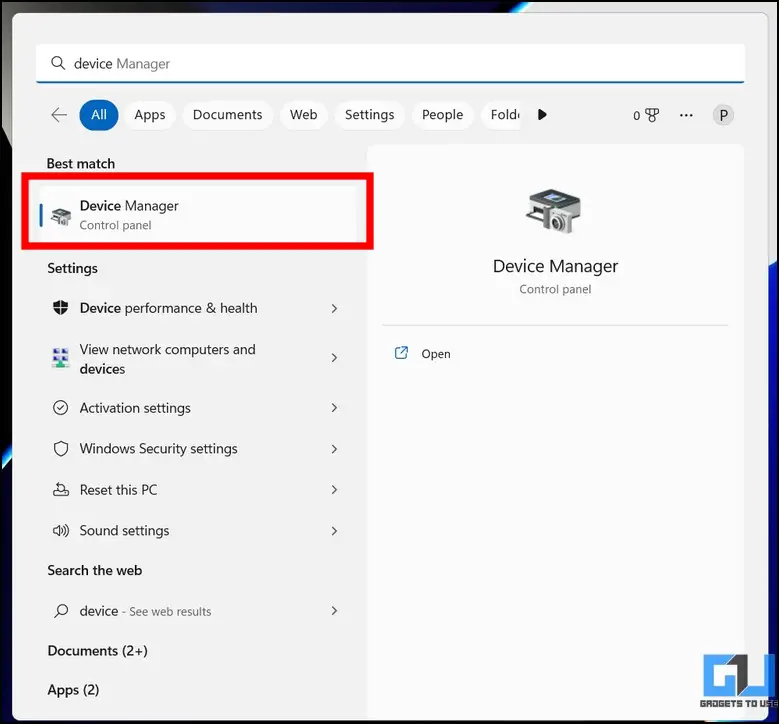Click the search input field with 'device'
This screenshot has width=779, height=724.
click(x=390, y=63)
